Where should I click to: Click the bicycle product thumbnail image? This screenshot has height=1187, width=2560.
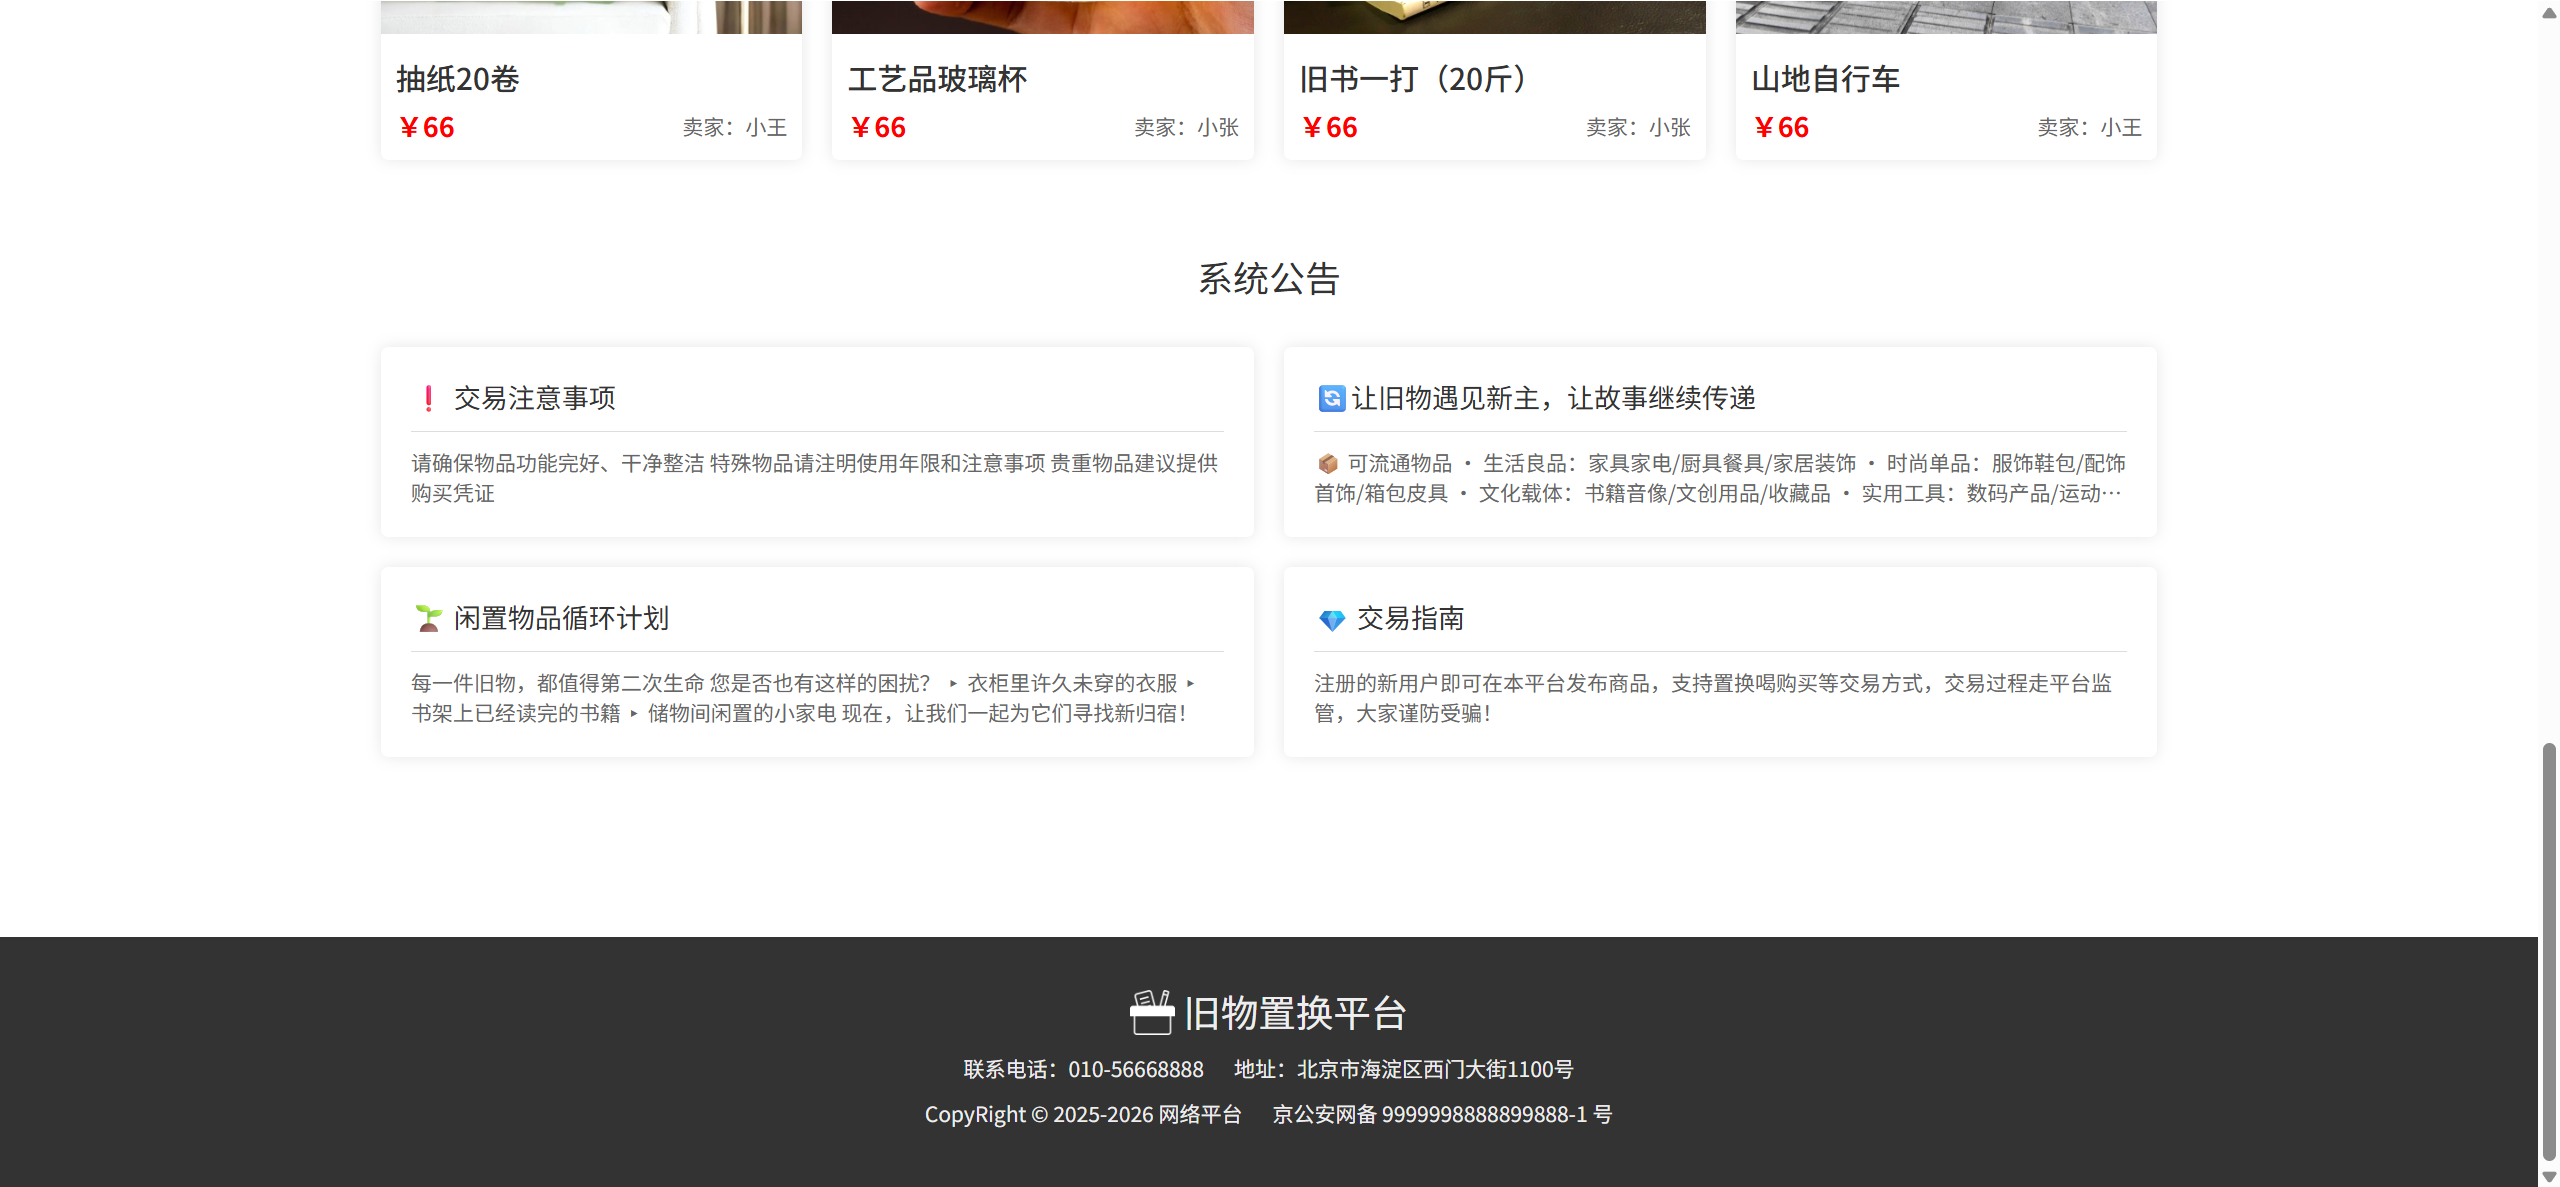(1946, 16)
